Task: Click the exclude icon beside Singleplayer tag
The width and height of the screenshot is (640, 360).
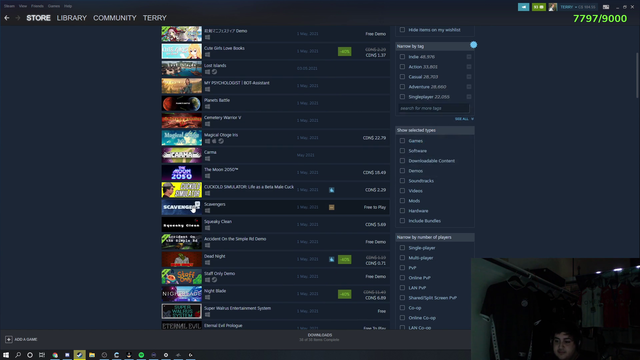Action: pyautogui.click(x=469, y=97)
